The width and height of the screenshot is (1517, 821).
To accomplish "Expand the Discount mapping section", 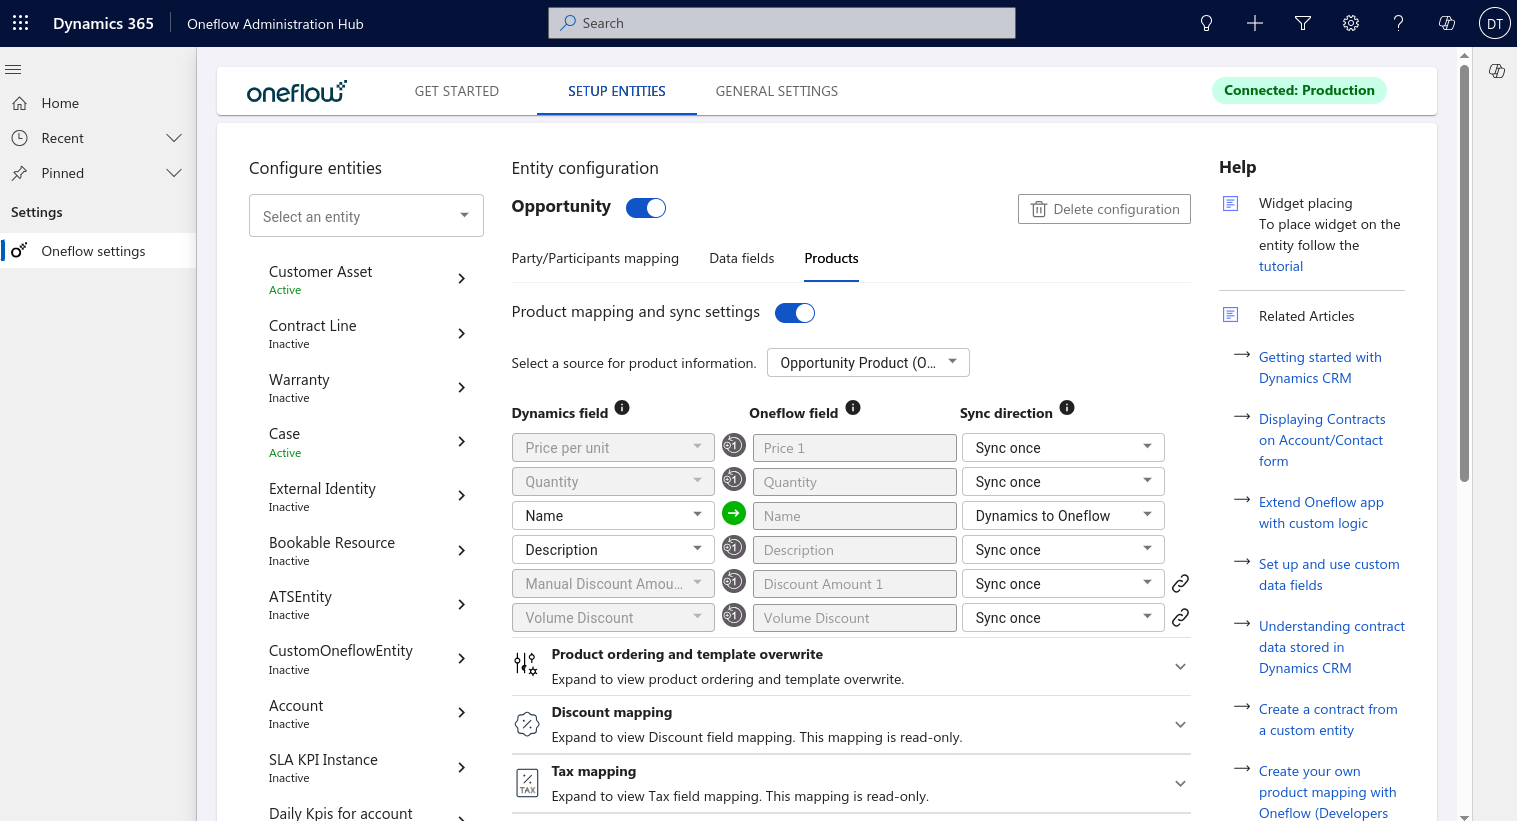I will tap(851, 725).
